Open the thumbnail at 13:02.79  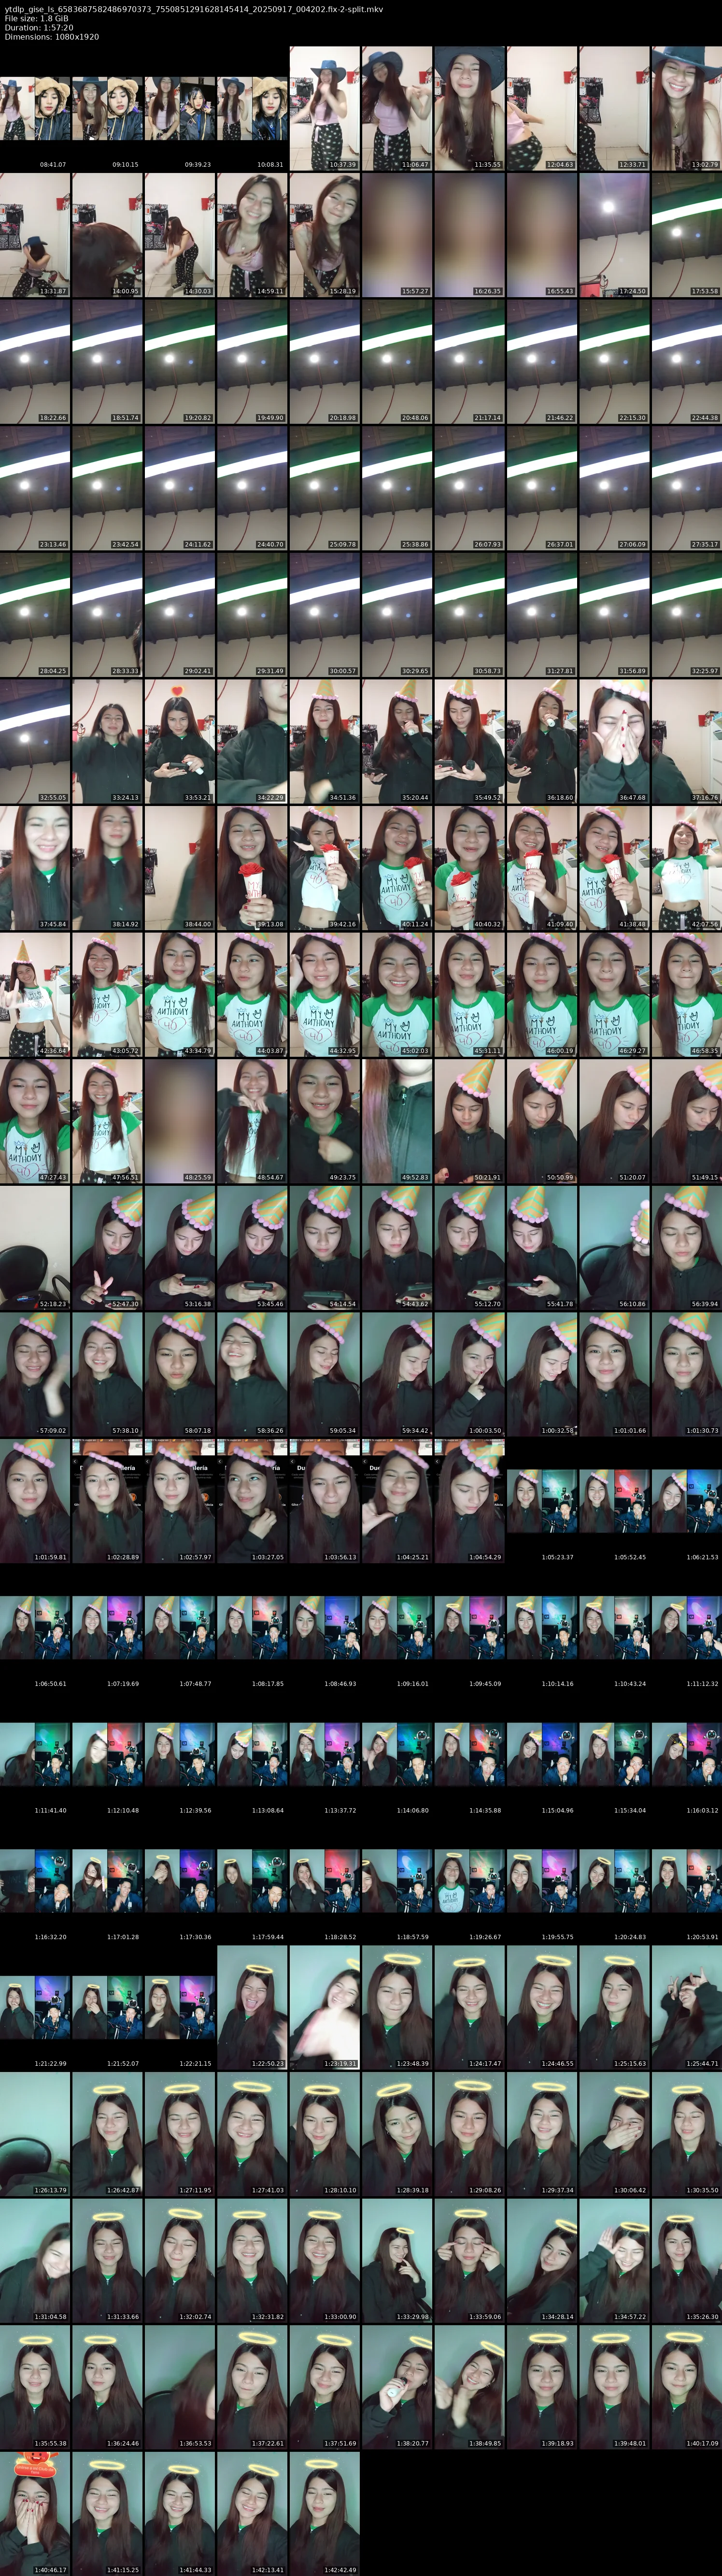687,108
